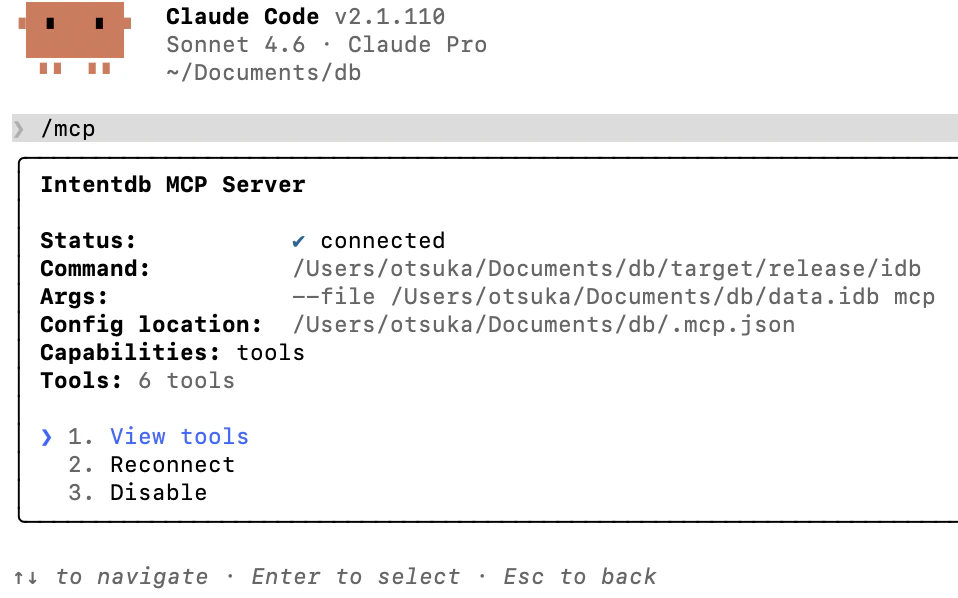Click the .mcp.json config location path
The height and width of the screenshot is (598, 958).
tap(544, 325)
